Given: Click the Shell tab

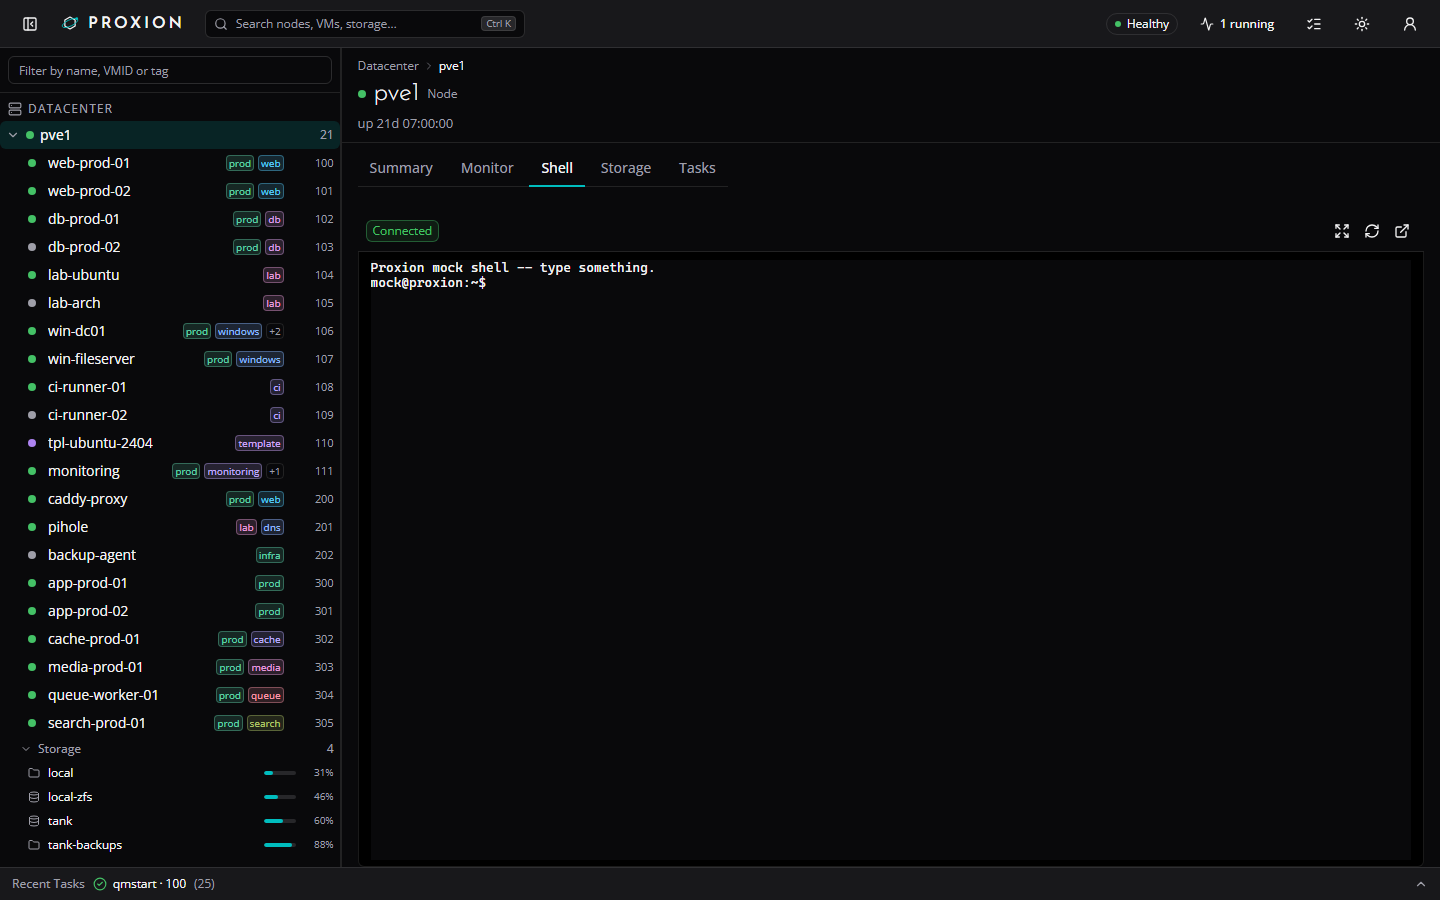Looking at the screenshot, I should (x=557, y=168).
